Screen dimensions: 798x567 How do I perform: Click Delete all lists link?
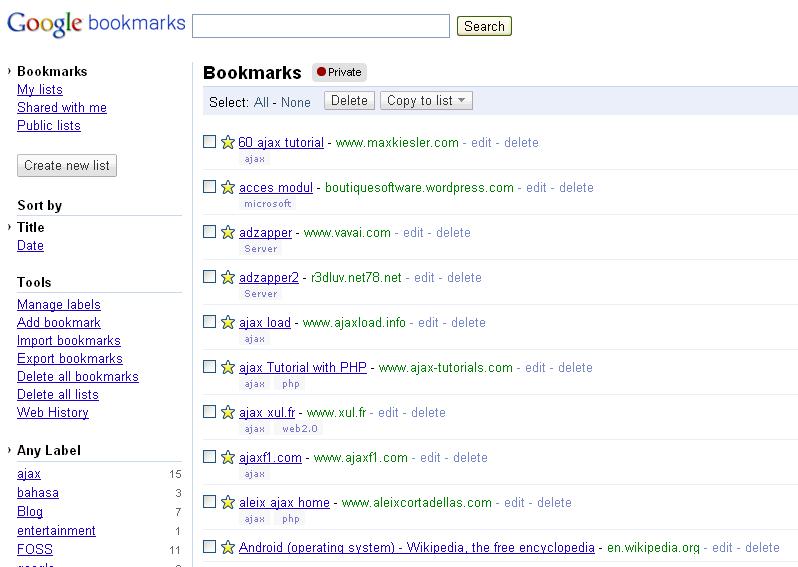click(x=58, y=394)
